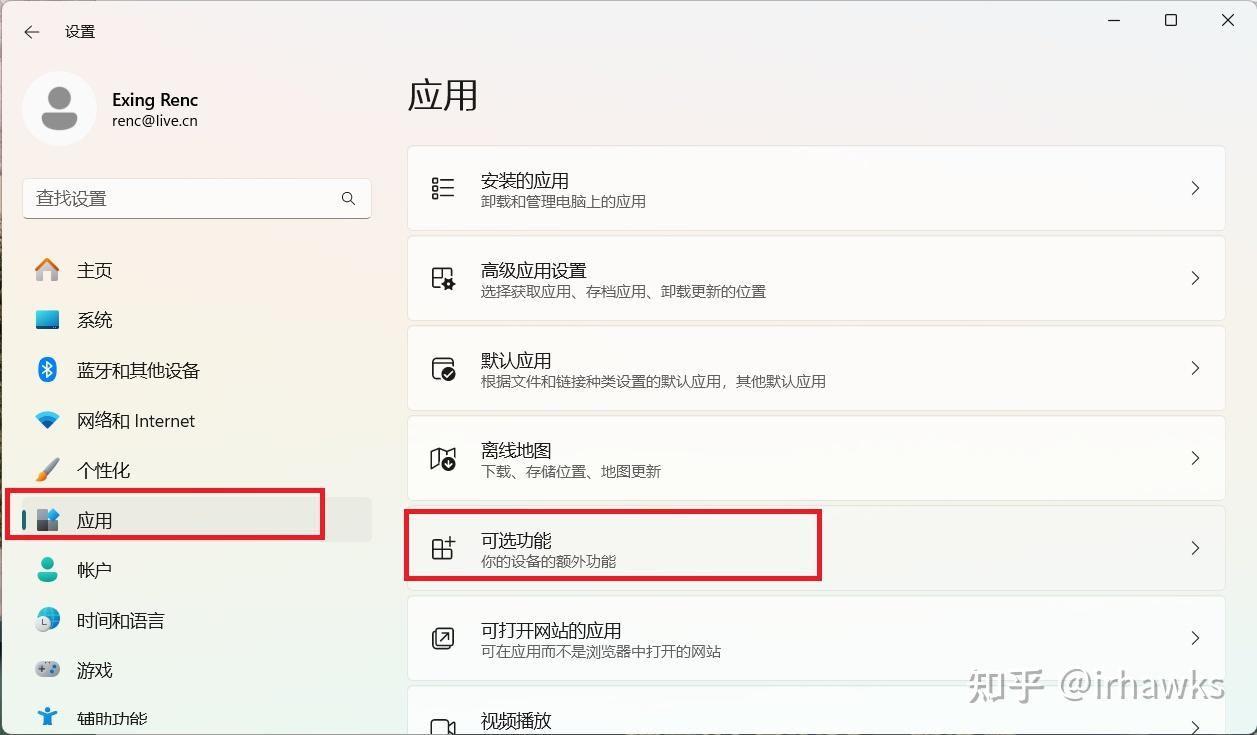Click the 离线地图 map icon
Viewport: 1257px width, 735px height.
pos(443,458)
